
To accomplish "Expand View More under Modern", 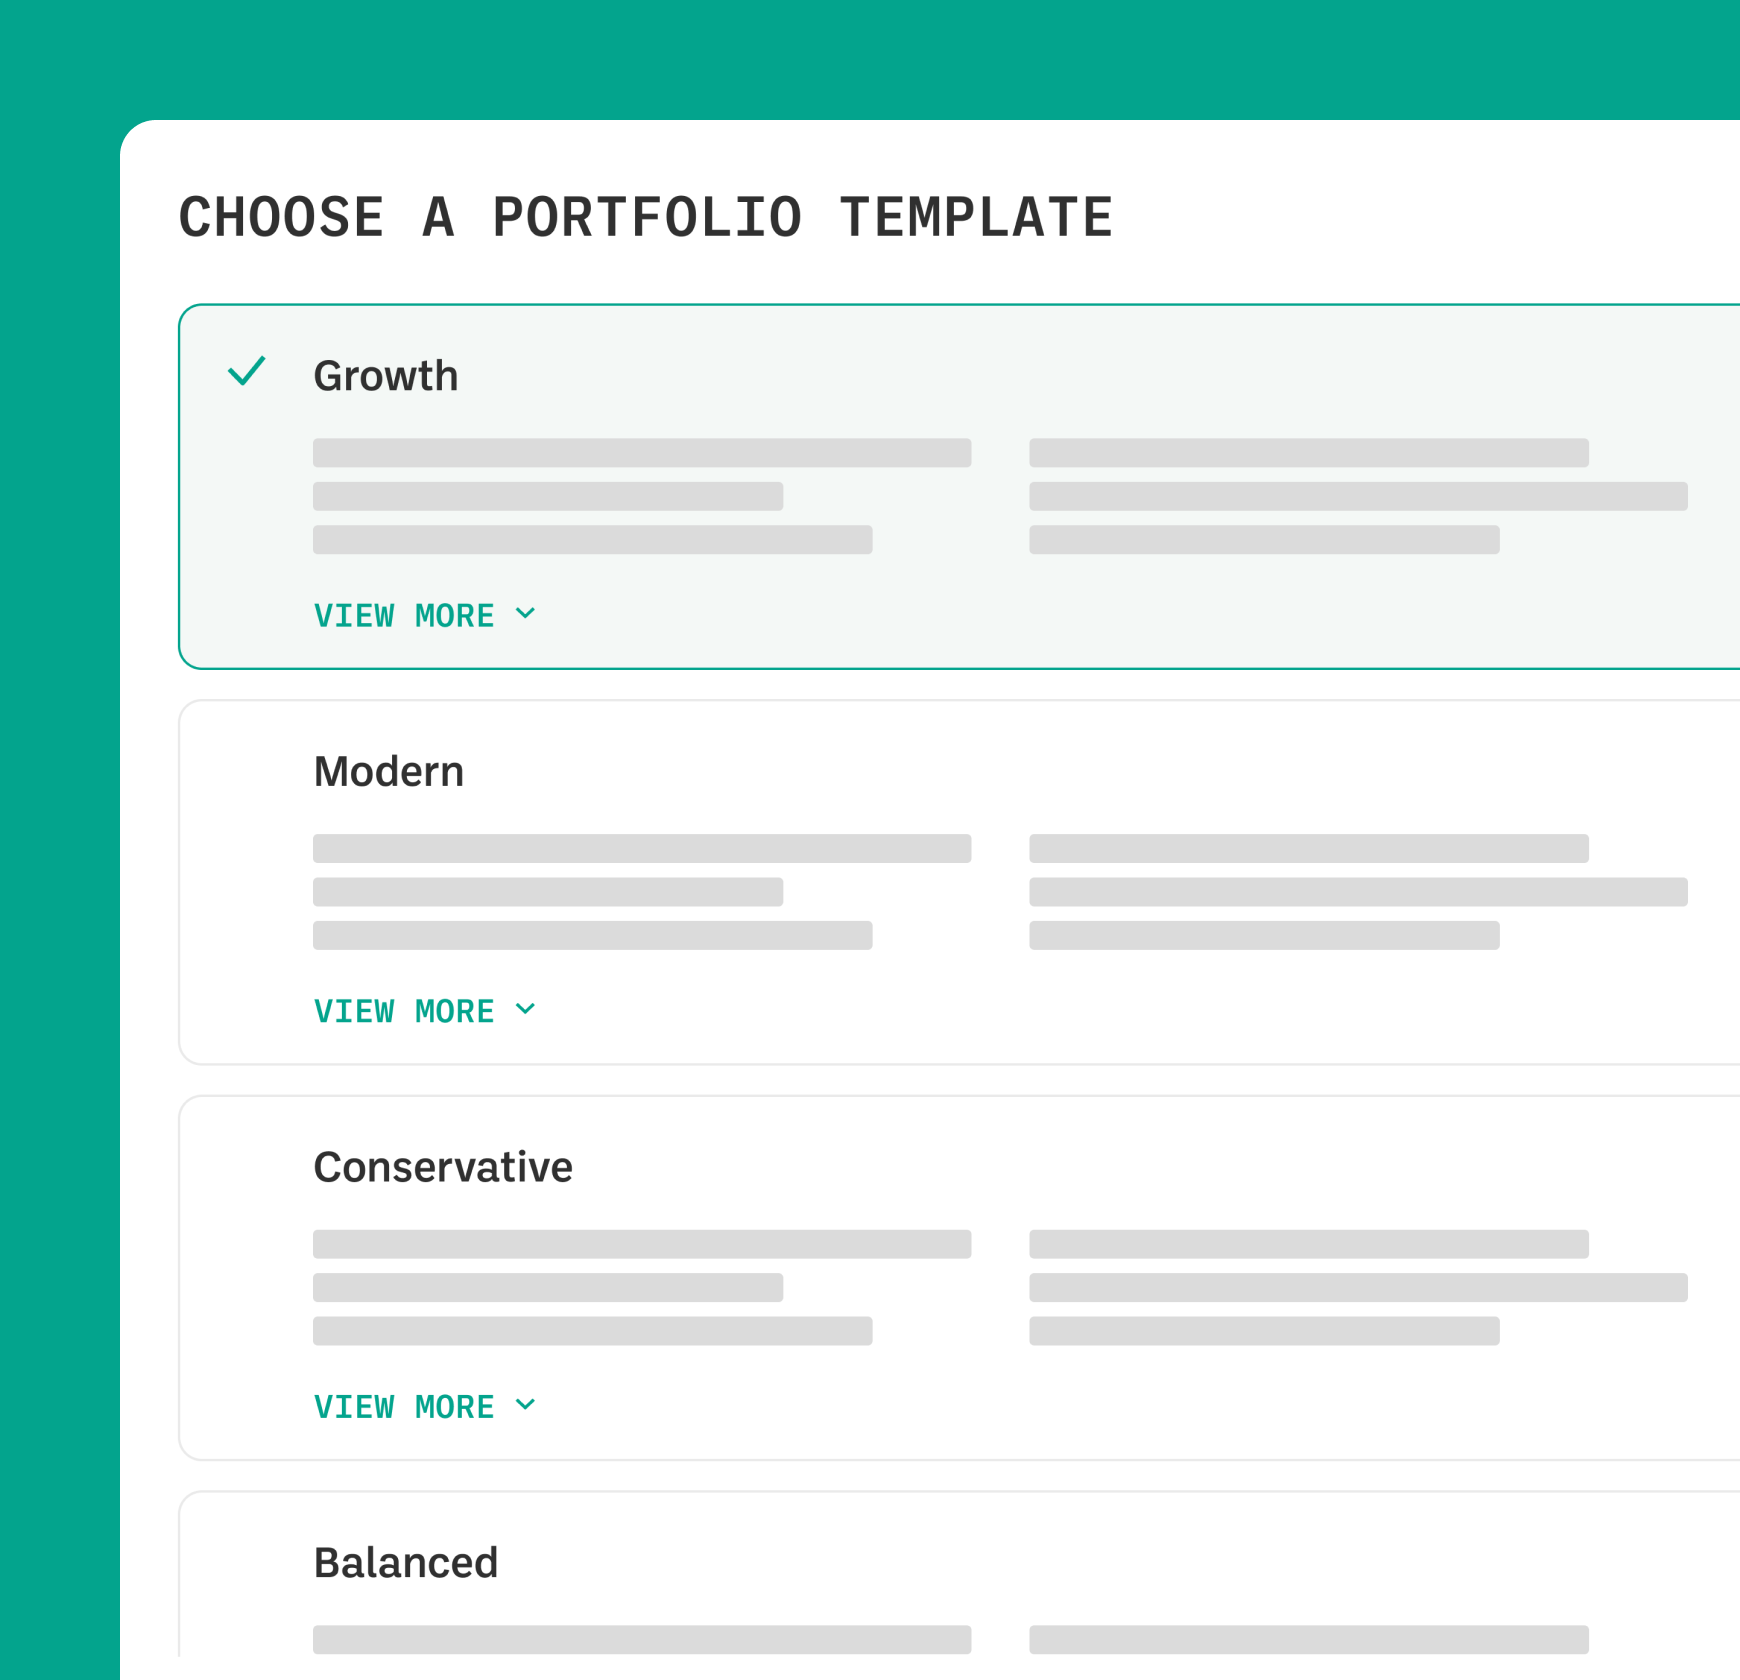I will click(x=404, y=1011).
